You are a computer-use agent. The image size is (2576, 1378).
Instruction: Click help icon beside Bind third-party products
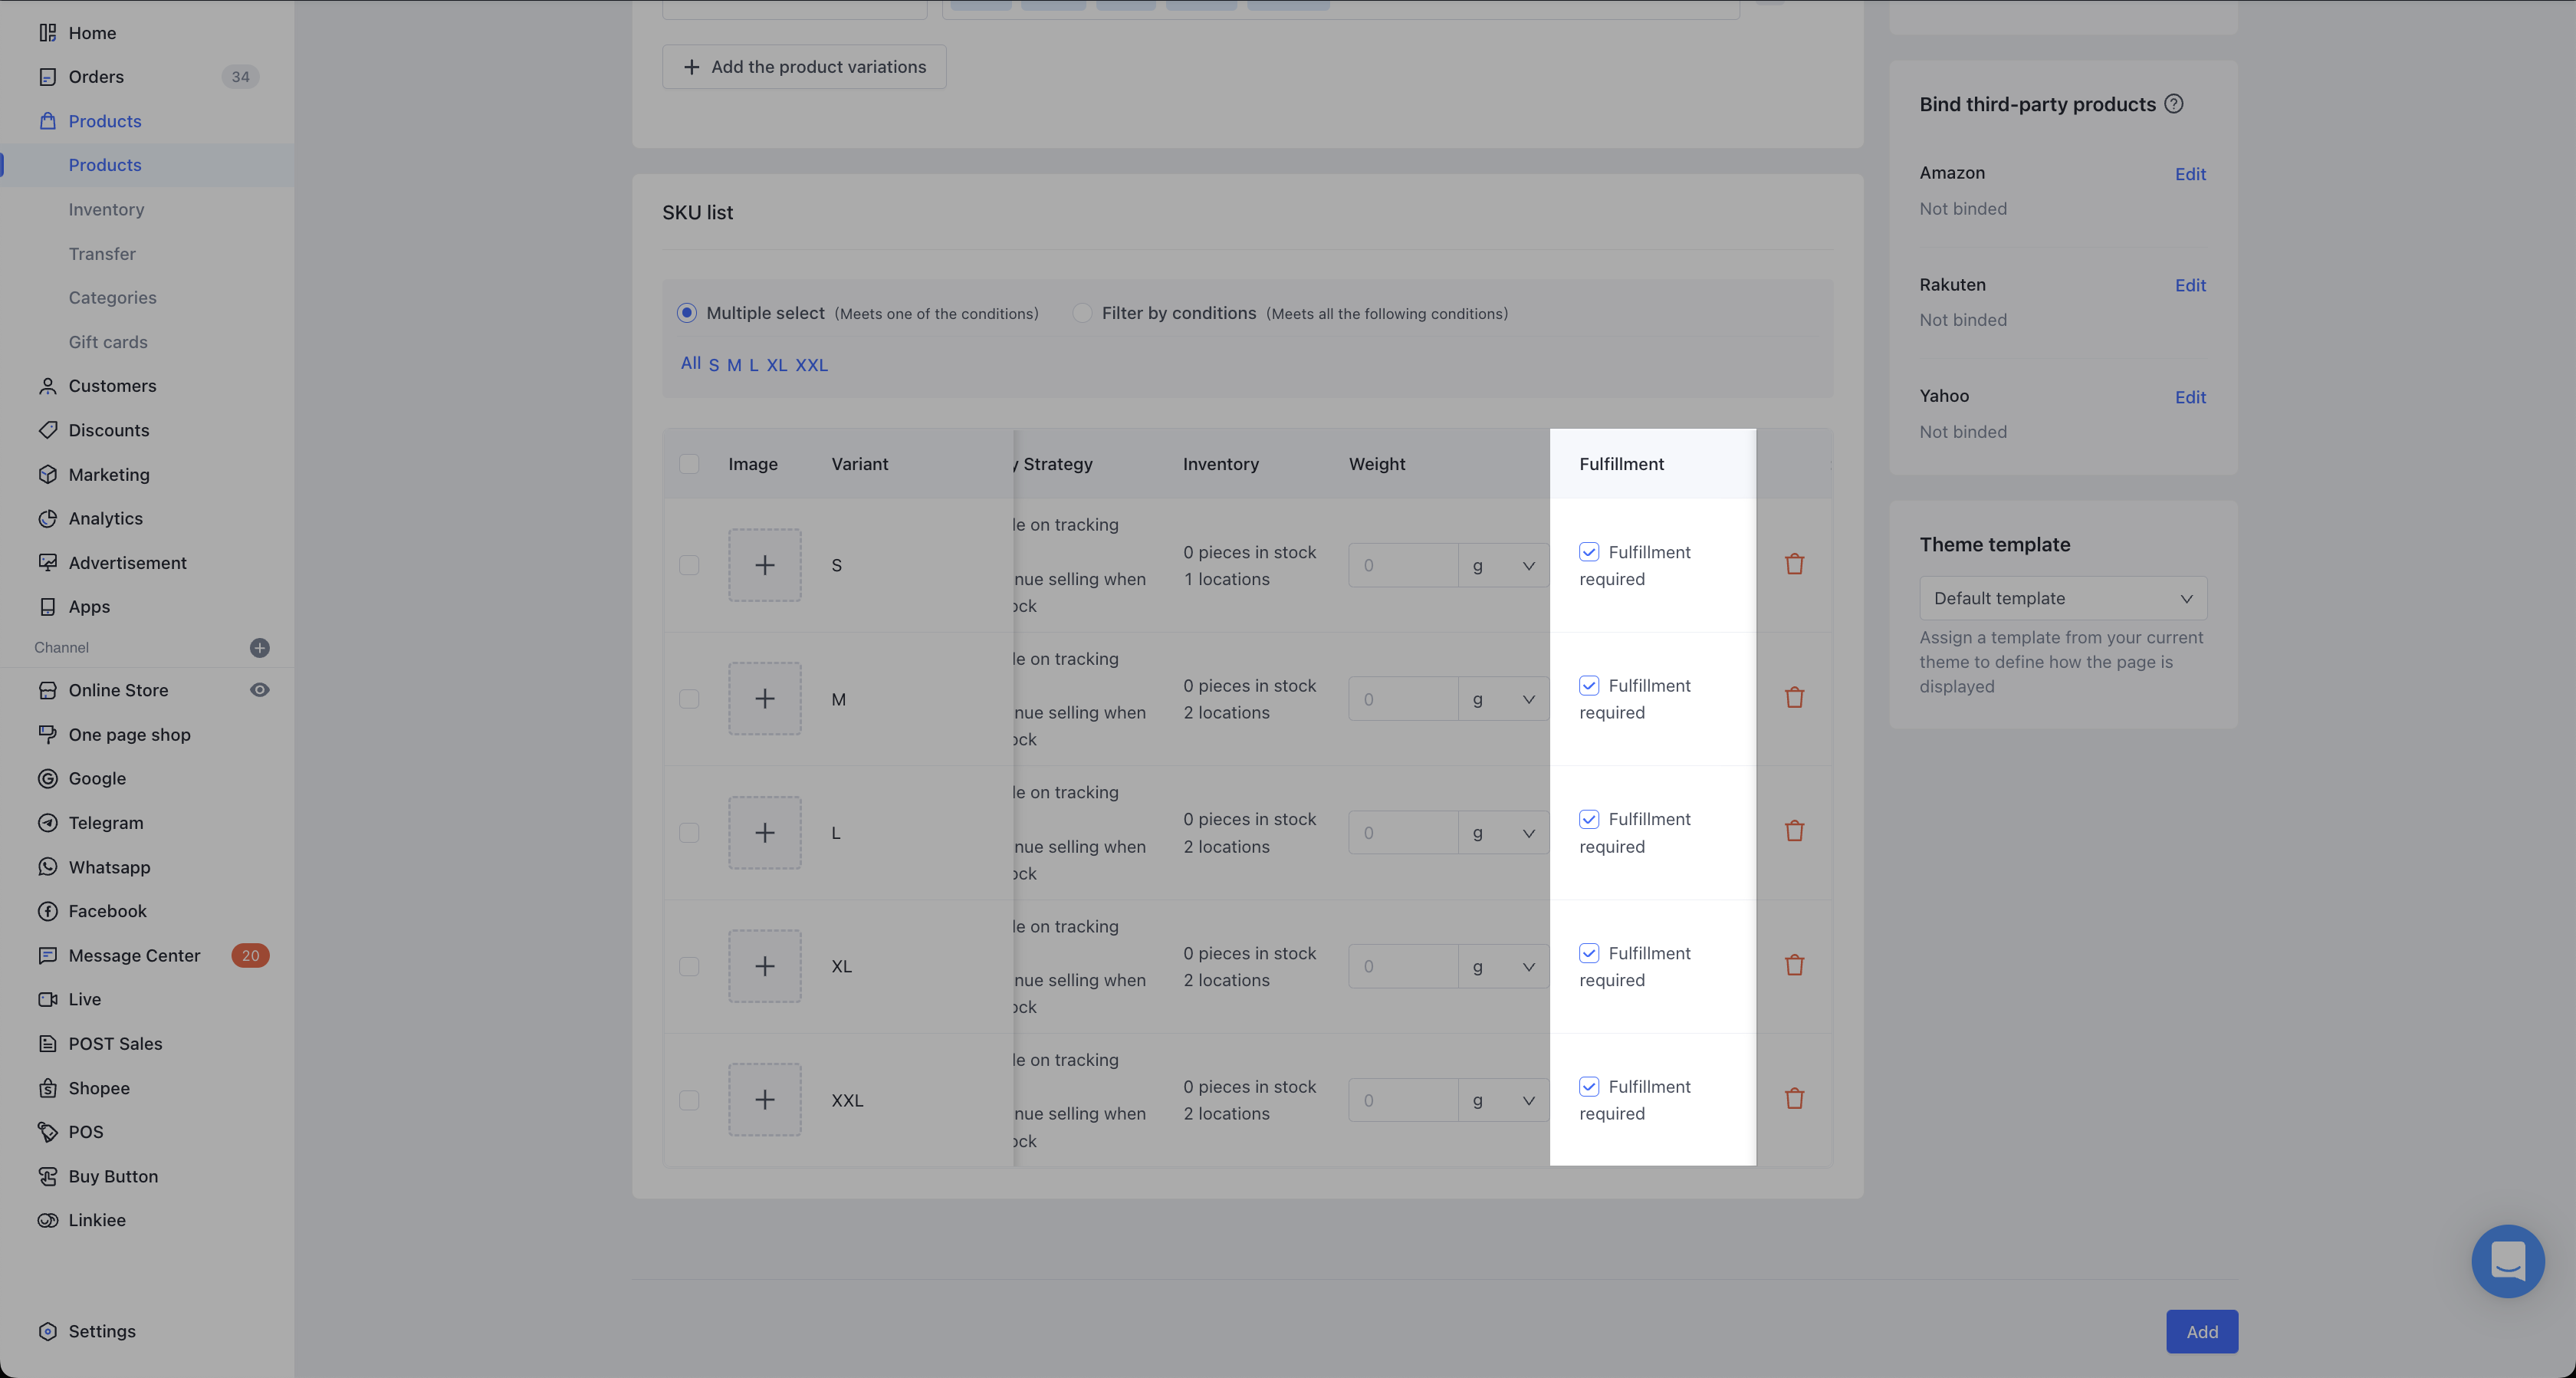2173,104
